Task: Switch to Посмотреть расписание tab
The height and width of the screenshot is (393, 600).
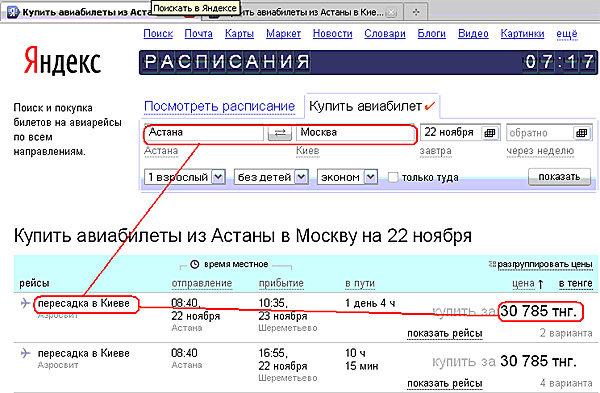Action: 220,106
